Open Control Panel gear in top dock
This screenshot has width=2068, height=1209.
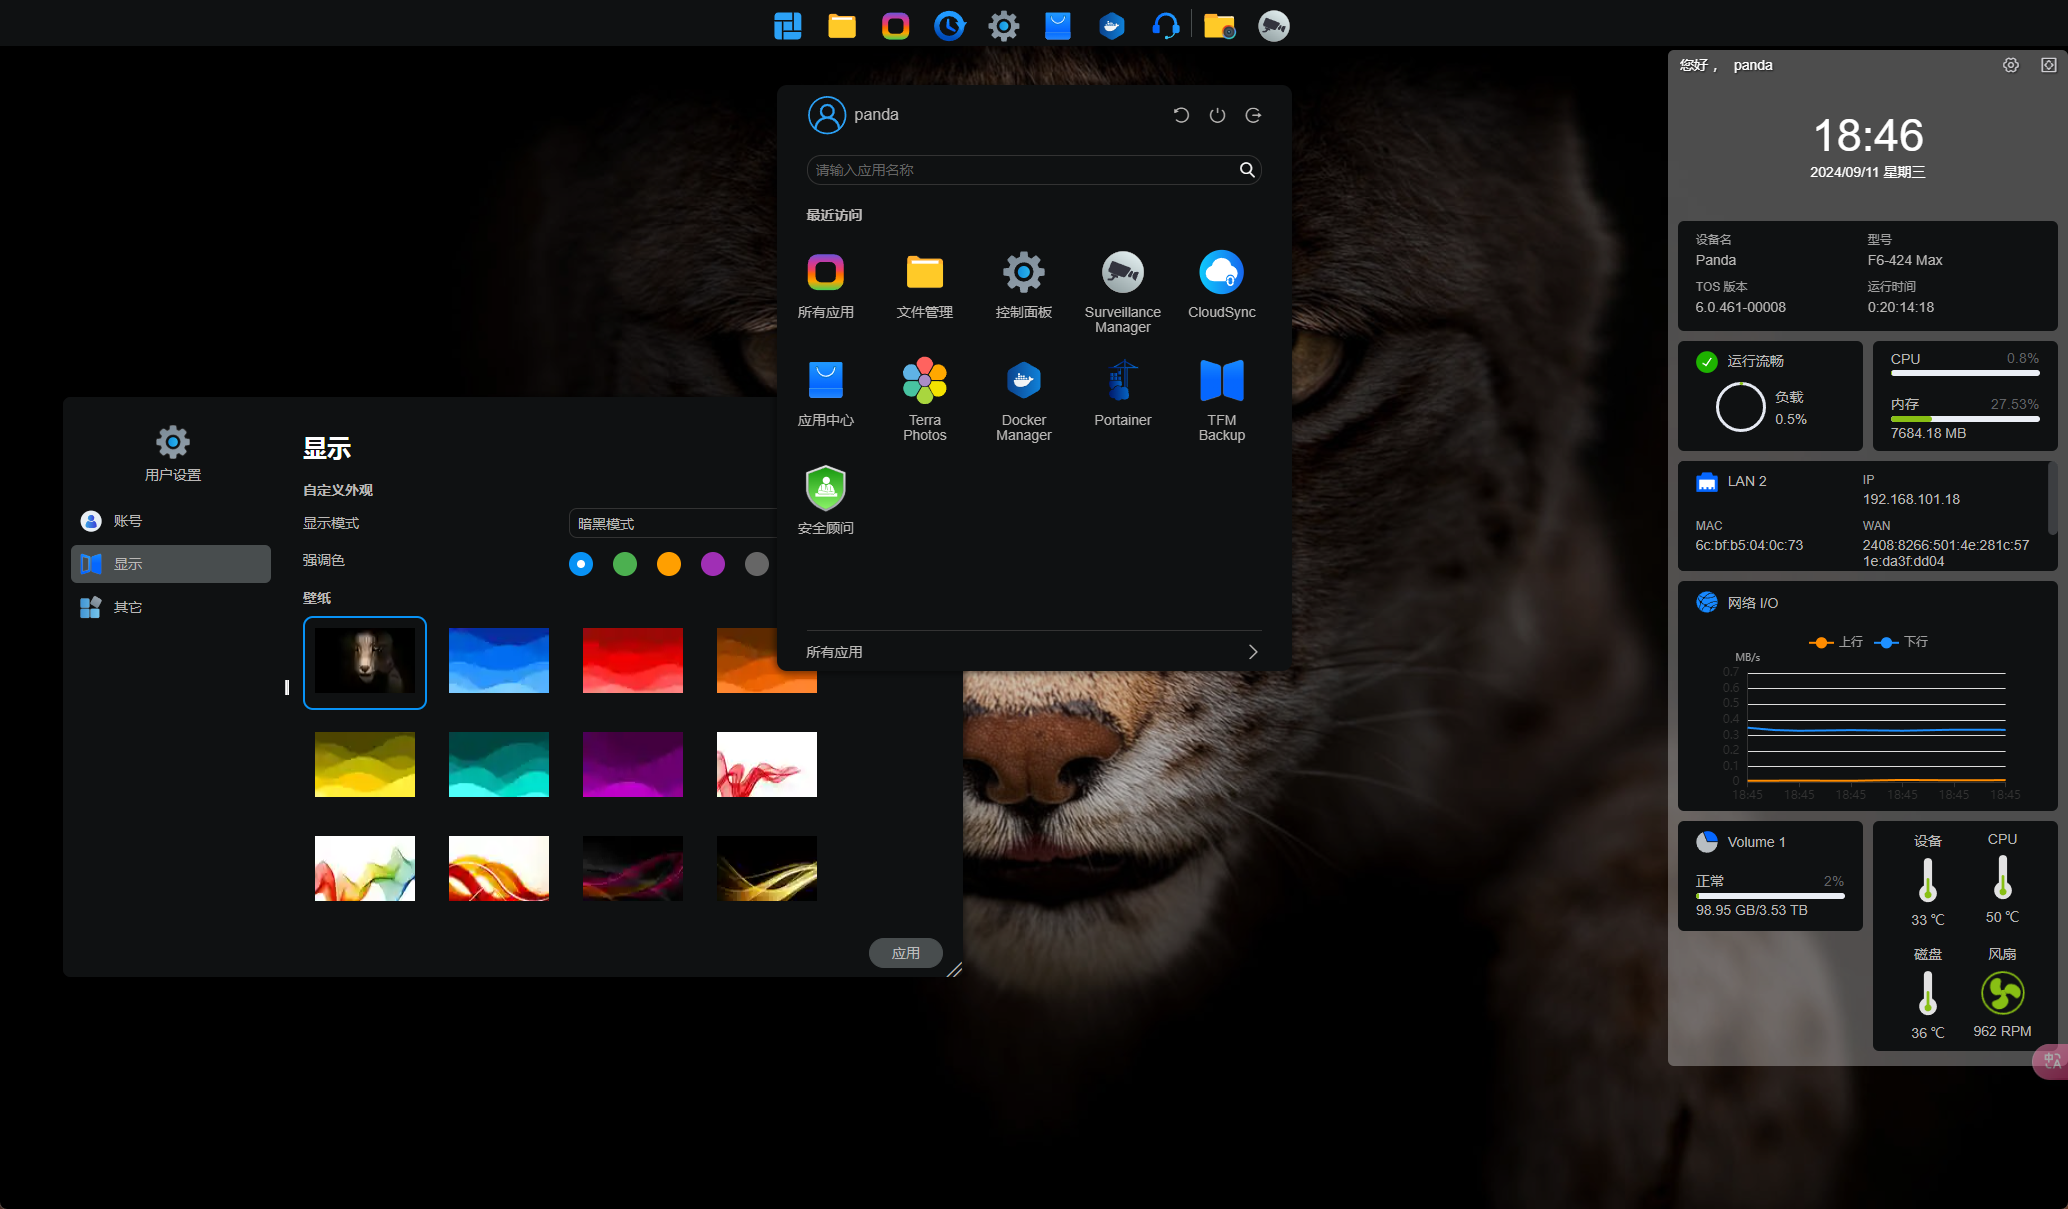[1004, 26]
